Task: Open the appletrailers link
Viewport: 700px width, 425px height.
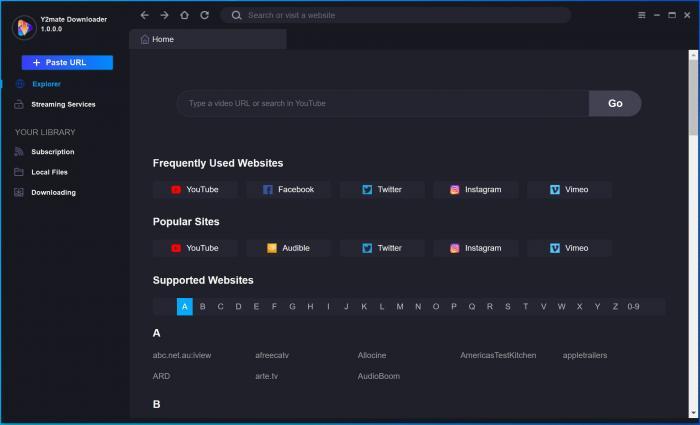Action: pyautogui.click(x=585, y=355)
